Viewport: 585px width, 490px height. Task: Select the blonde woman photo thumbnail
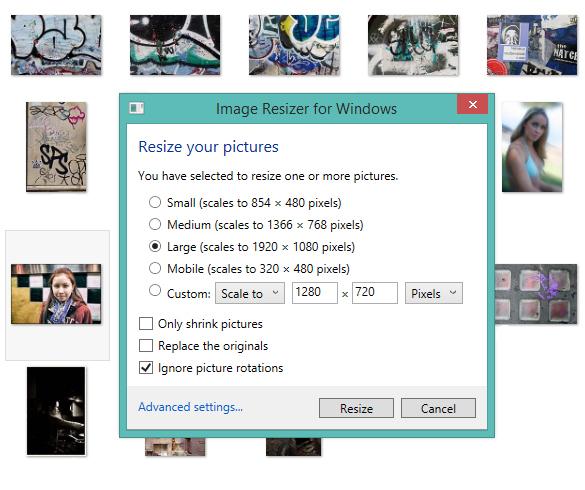pyautogui.click(x=532, y=147)
